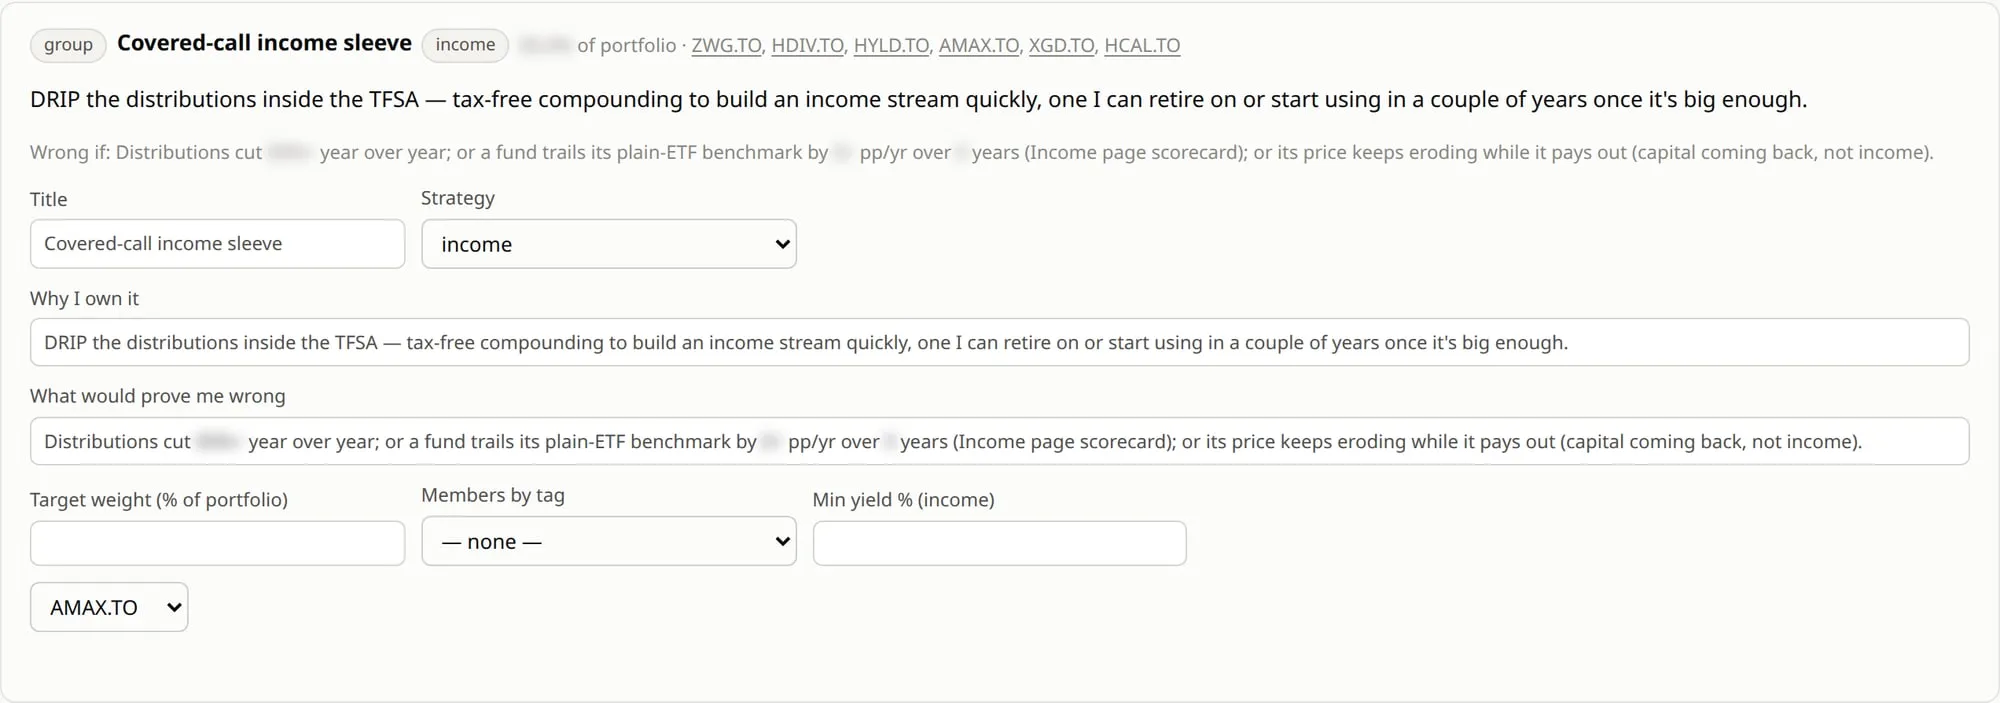Click the Members by tag chevron arrow
2000x703 pixels.
782,541
